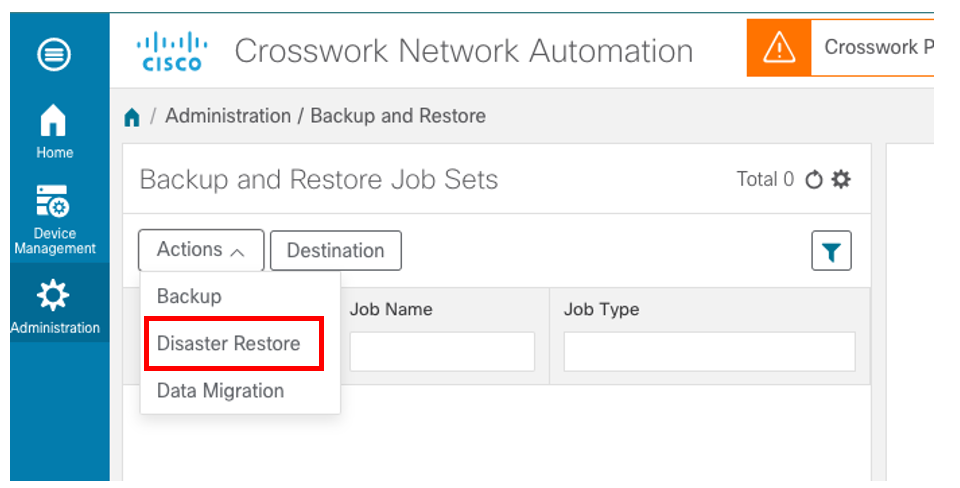Open the orange warning alert icon
Screen dimensions: 960x488
[x=779, y=48]
